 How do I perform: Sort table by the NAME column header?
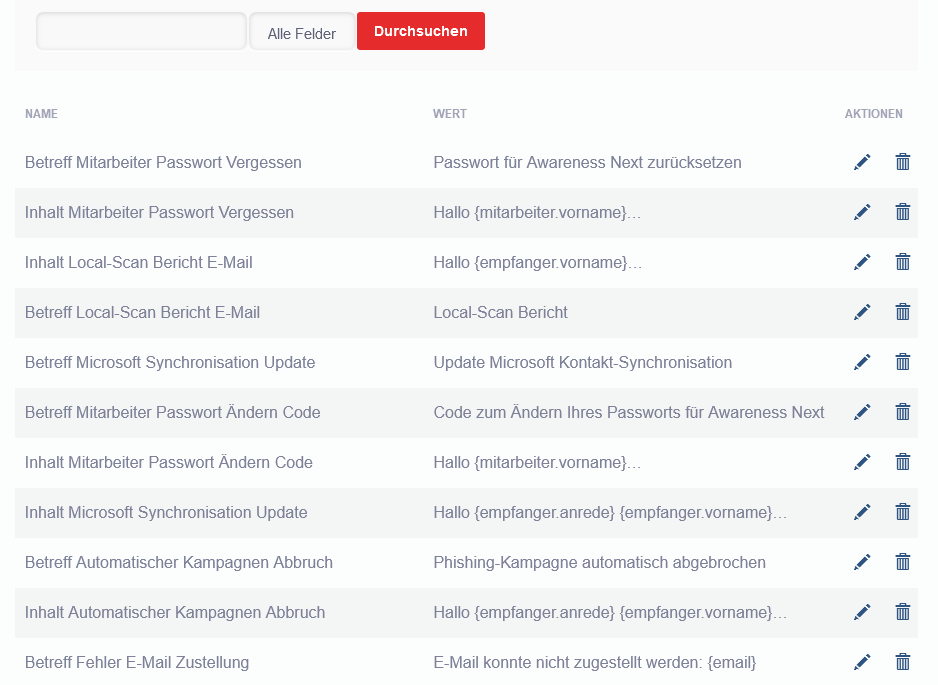tap(41, 114)
